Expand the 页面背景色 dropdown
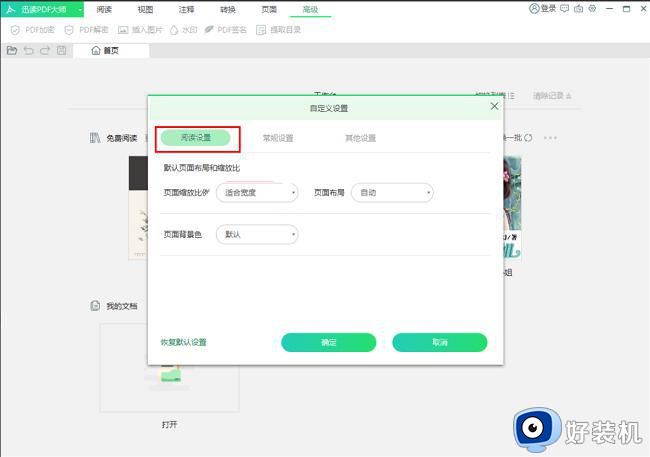The image size is (650, 457). 257,235
